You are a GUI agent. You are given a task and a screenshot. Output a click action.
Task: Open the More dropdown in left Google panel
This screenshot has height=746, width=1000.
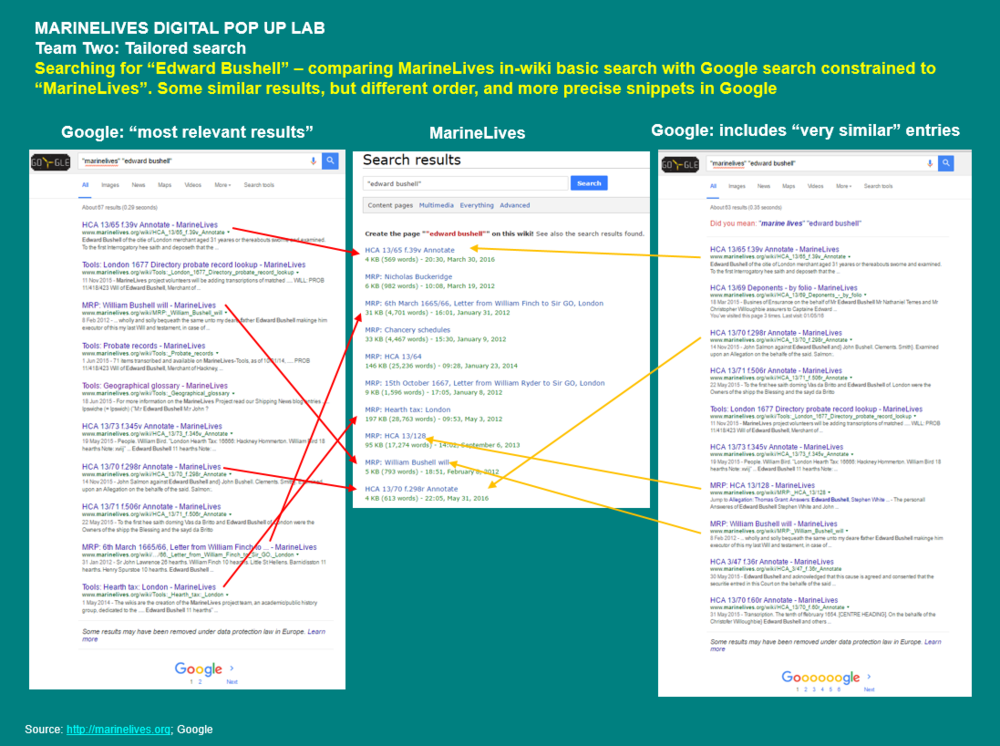[x=222, y=185]
